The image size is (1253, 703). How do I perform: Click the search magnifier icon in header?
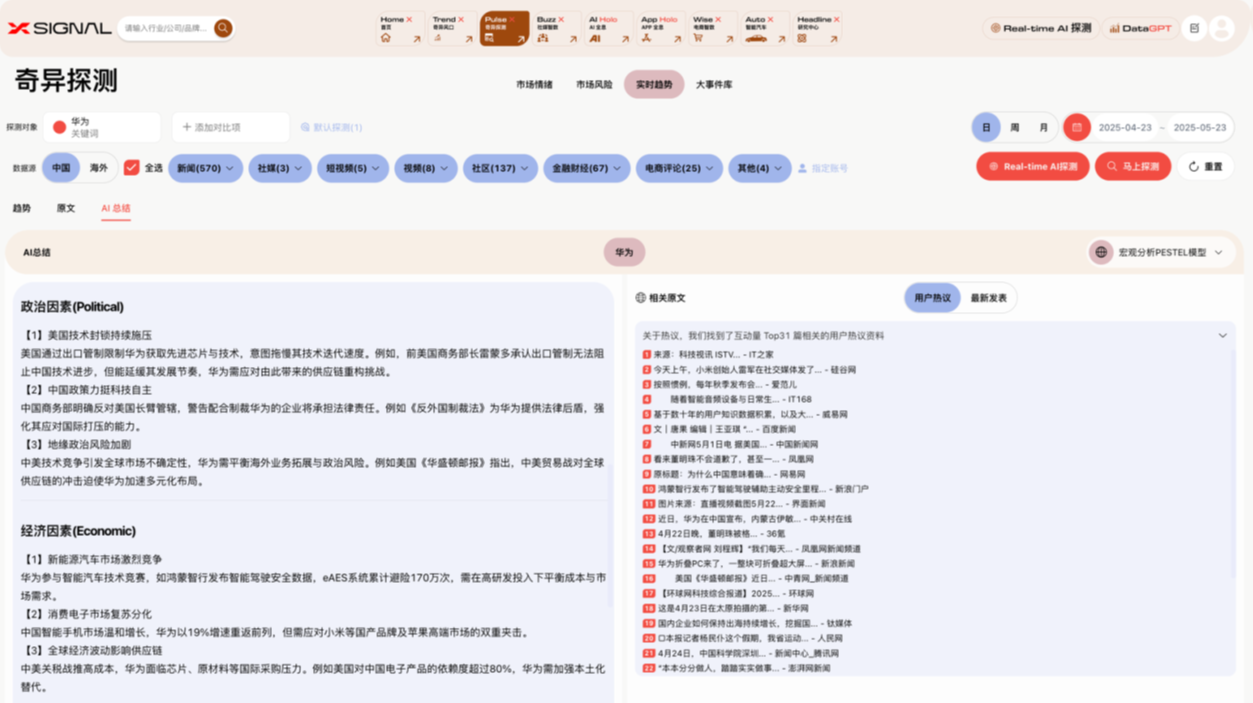pyautogui.click(x=223, y=28)
